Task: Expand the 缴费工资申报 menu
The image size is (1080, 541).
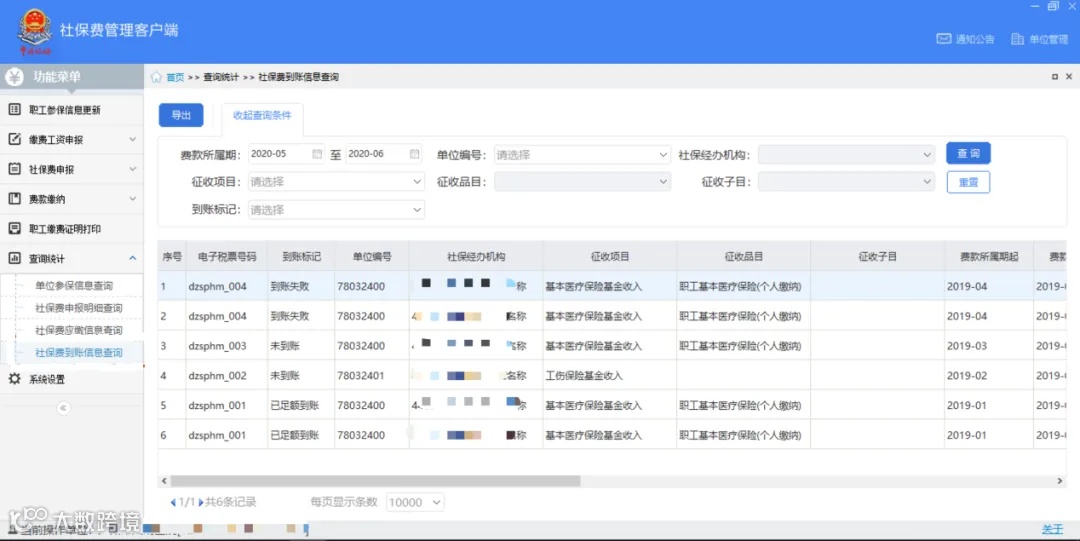Action: tap(132, 139)
